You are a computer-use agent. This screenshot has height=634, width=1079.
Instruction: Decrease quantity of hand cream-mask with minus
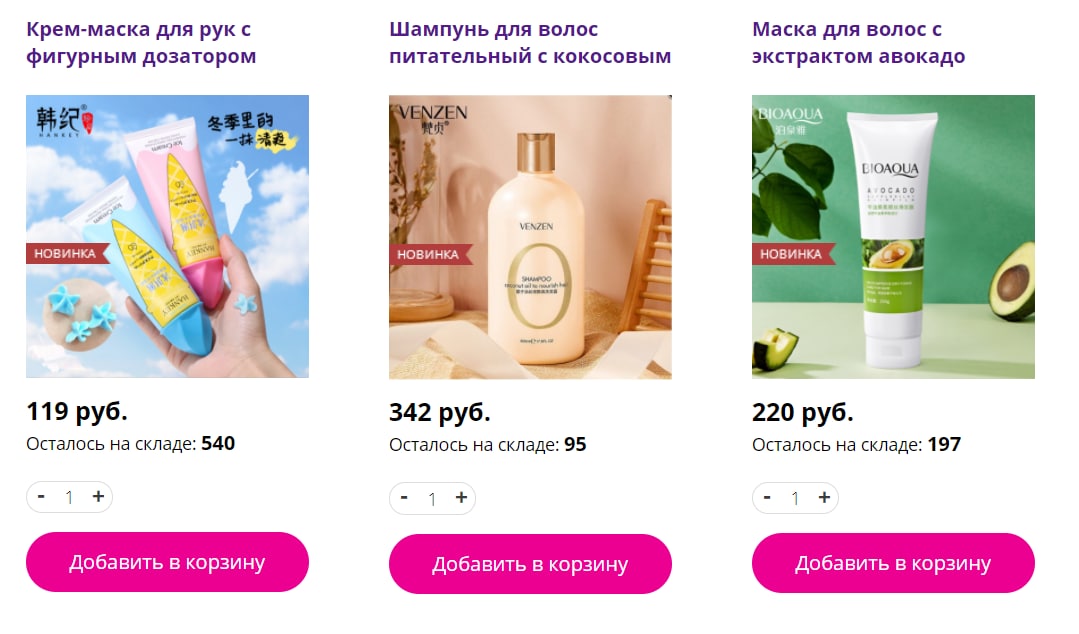click(x=41, y=497)
